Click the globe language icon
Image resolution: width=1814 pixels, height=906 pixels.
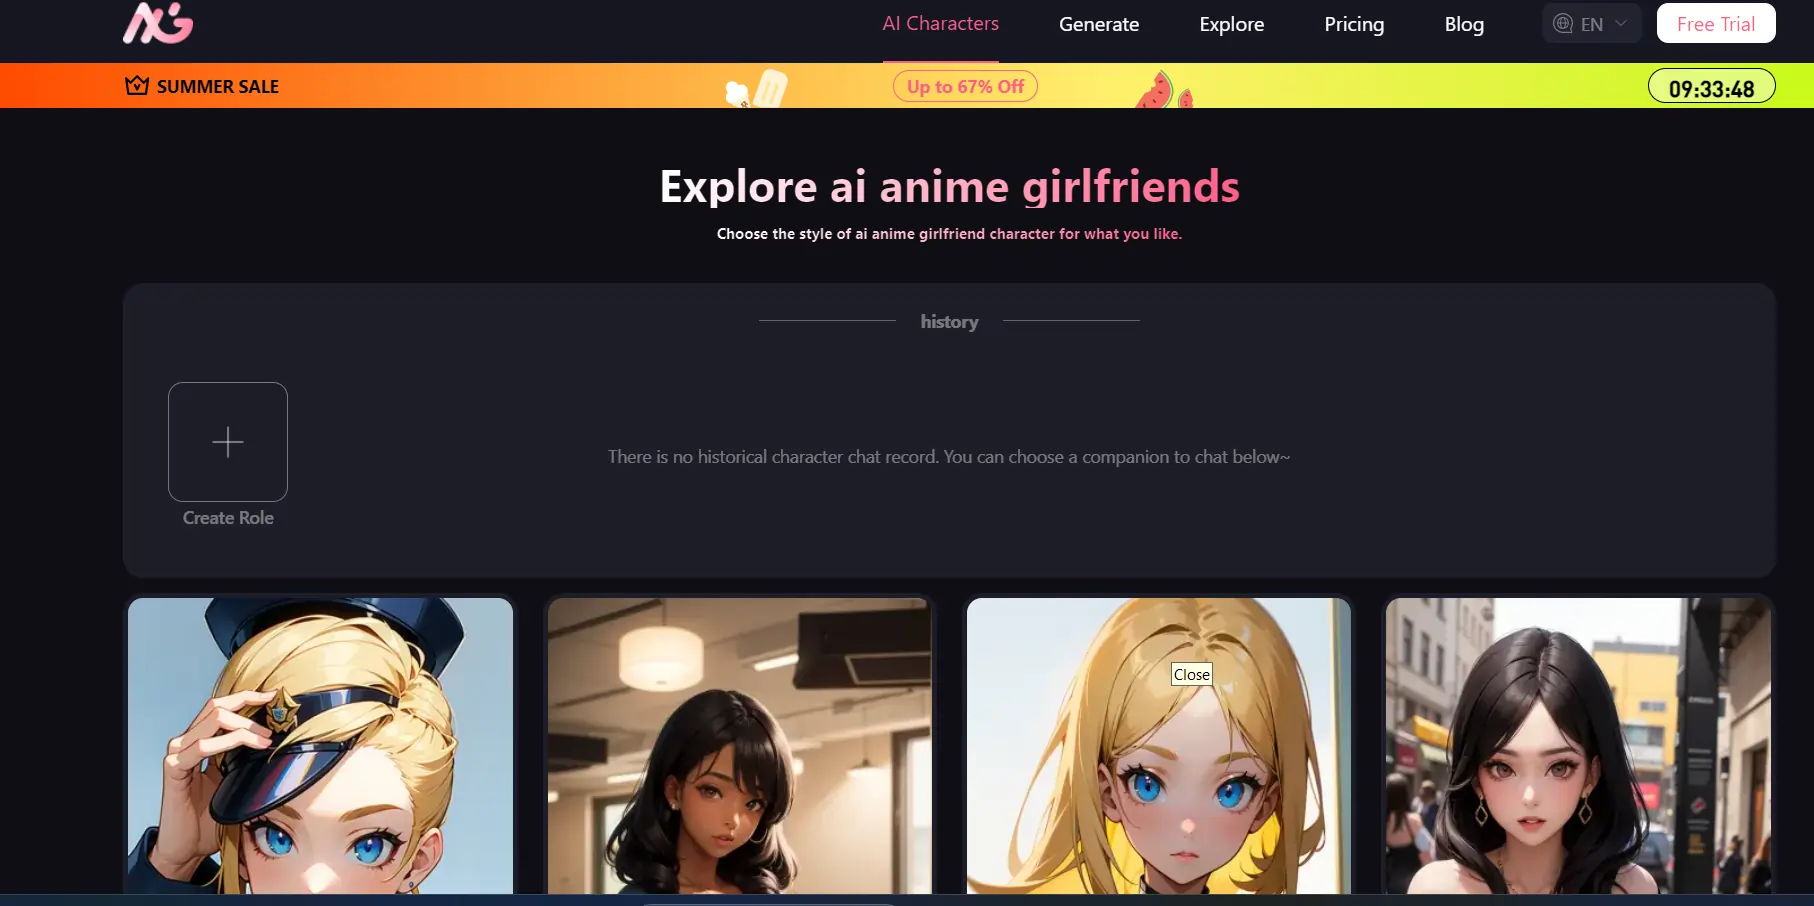1563,24
